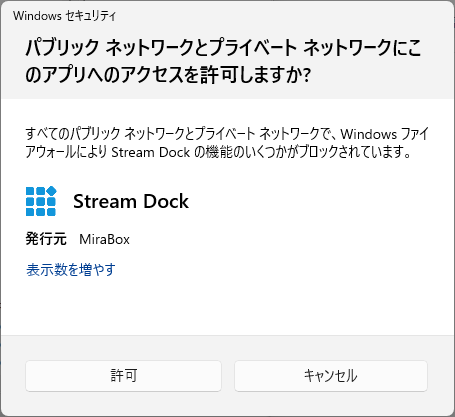This screenshot has width=455, height=417.
Task: Click the MiraBox publisher name
Action: click(104, 239)
